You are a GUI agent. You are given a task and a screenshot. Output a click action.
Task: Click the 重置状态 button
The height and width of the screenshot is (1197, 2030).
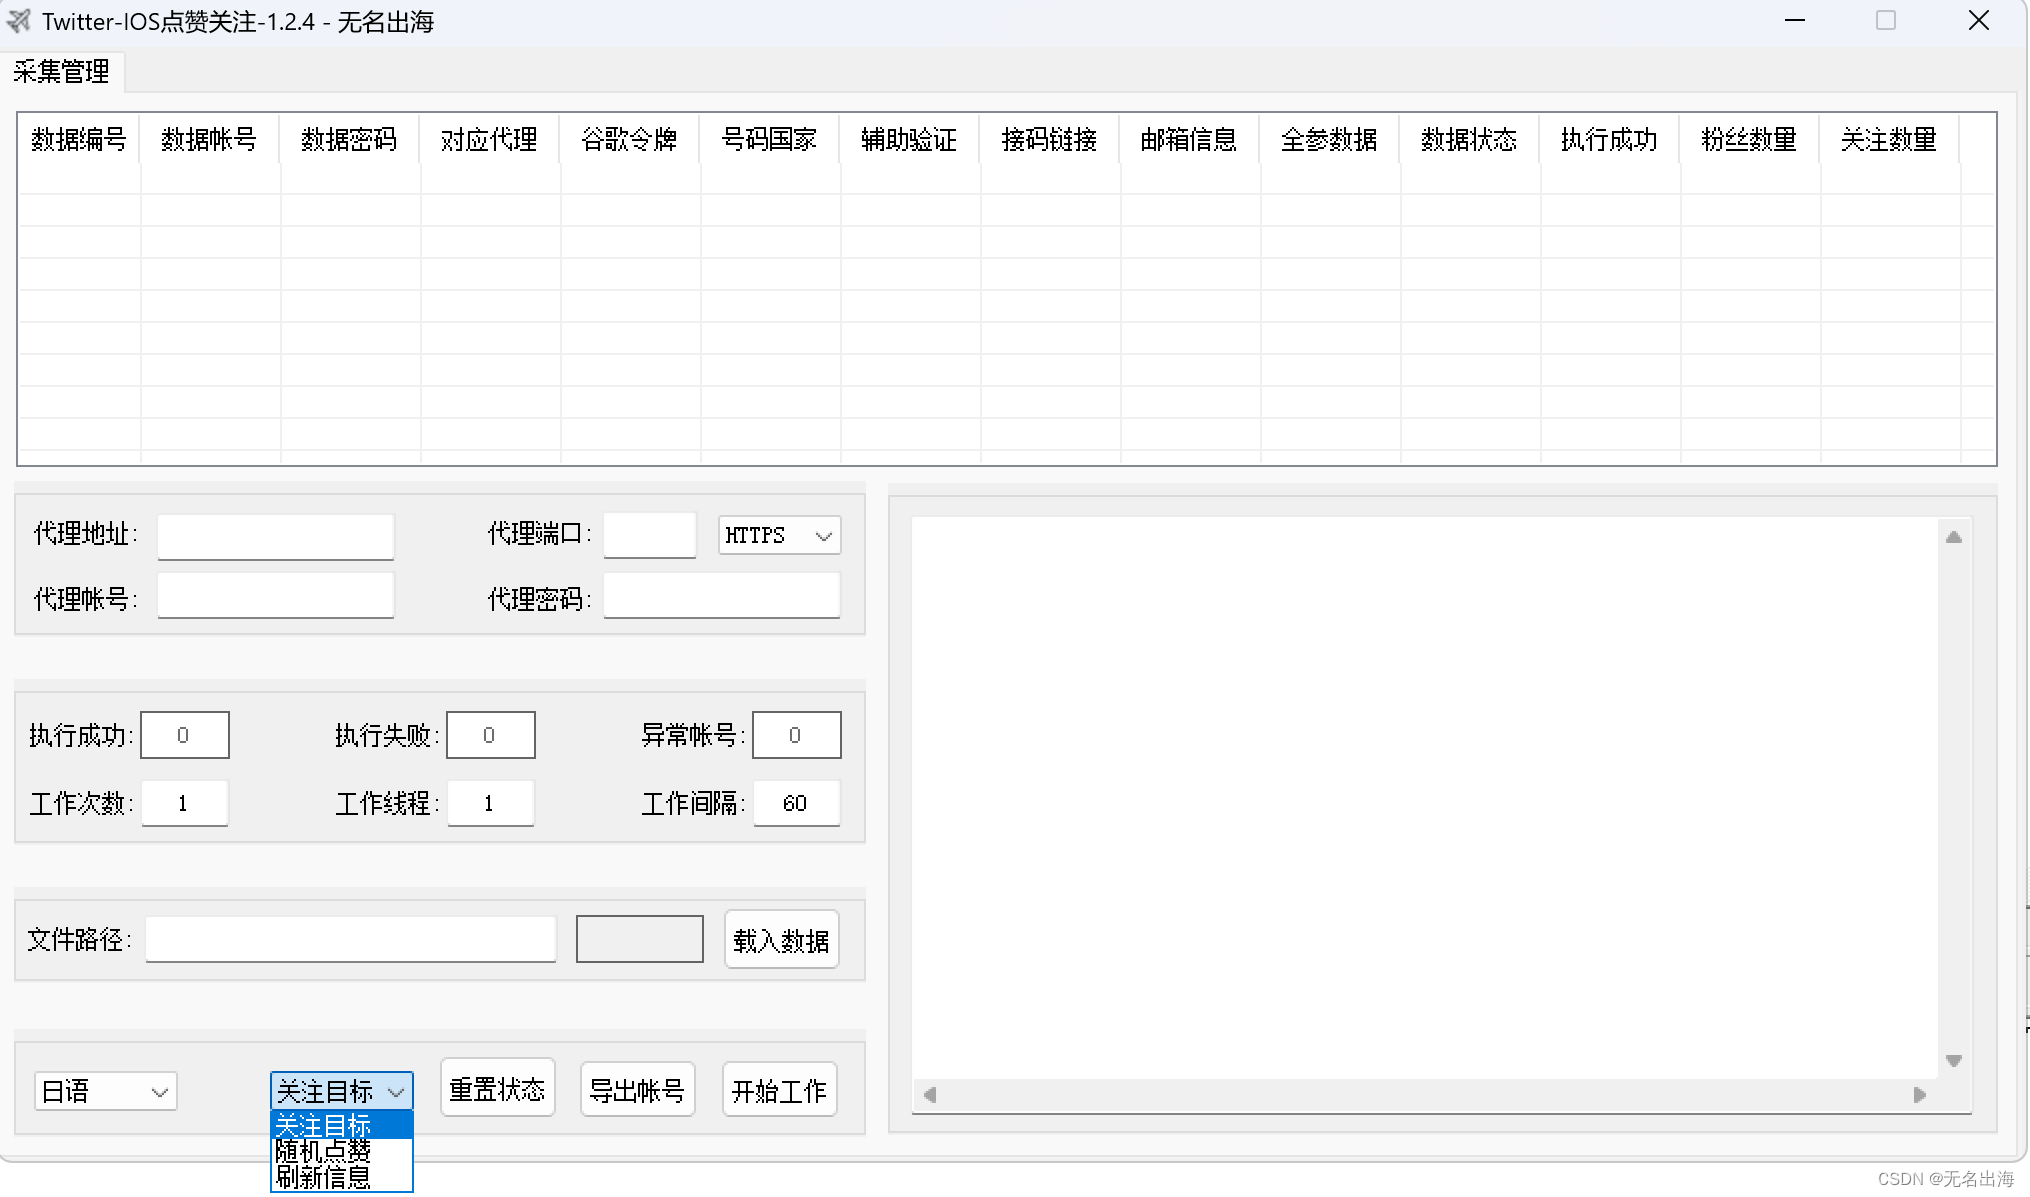tap(497, 1089)
